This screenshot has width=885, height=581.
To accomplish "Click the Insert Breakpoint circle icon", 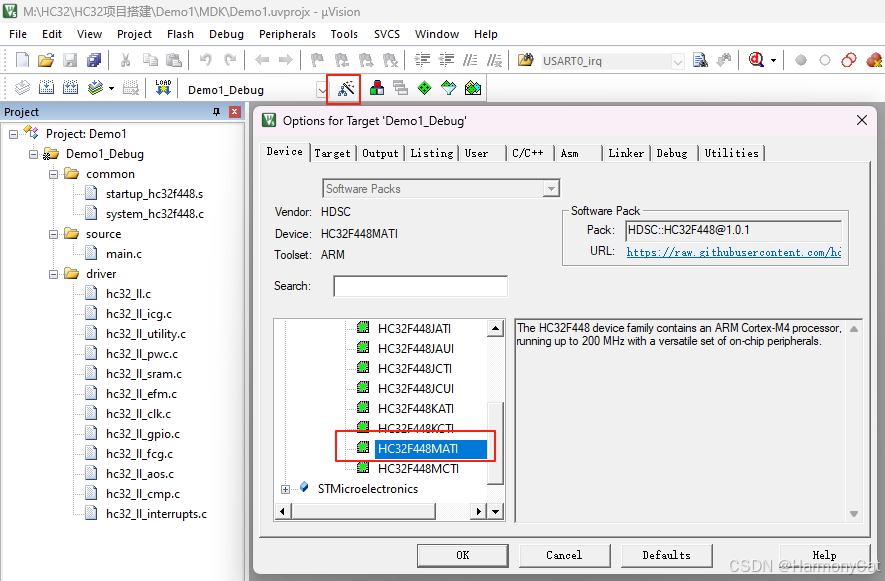I will pyautogui.click(x=800, y=60).
